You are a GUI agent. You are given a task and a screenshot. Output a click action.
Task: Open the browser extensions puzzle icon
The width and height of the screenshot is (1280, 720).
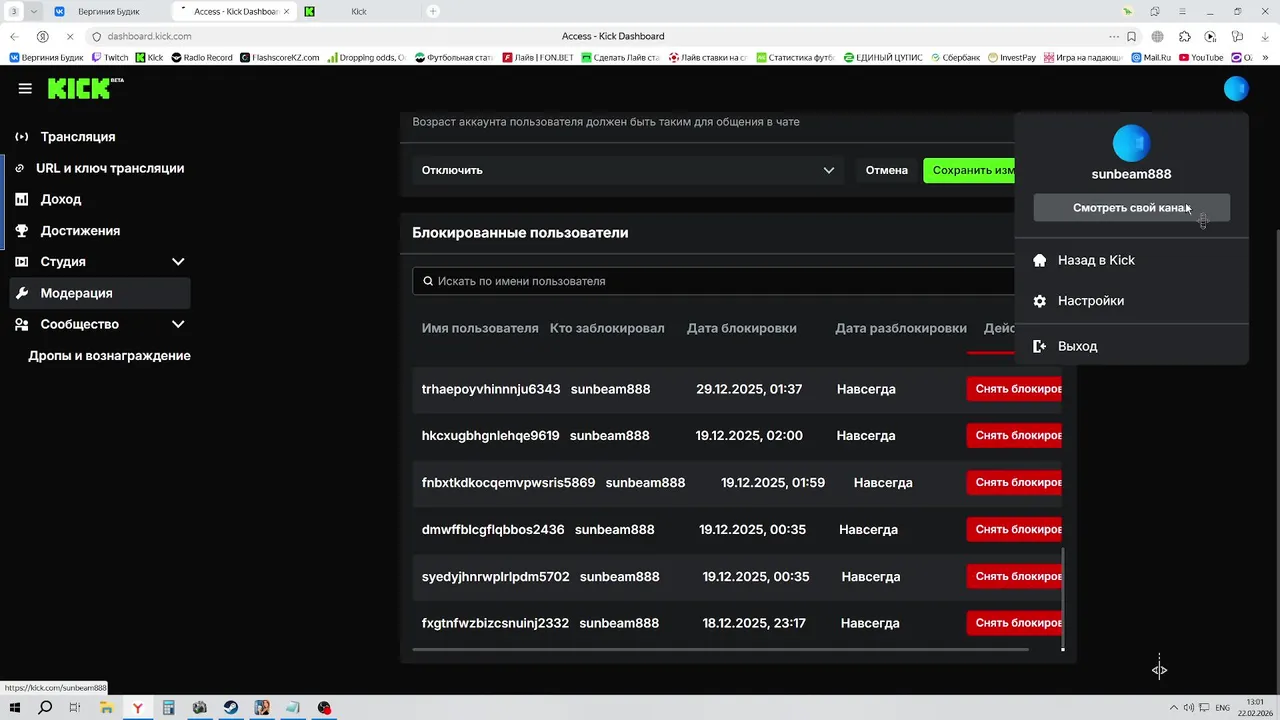click(x=1184, y=36)
